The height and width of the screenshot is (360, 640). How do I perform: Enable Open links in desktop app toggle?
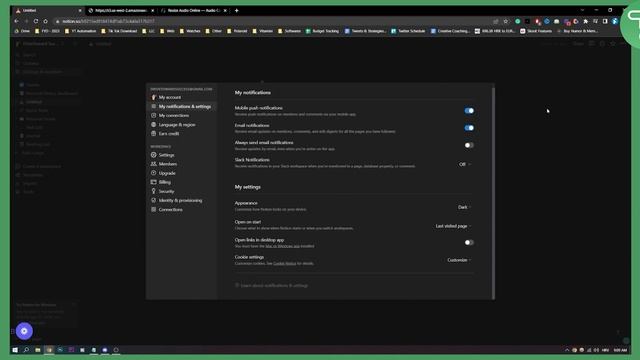(469, 242)
